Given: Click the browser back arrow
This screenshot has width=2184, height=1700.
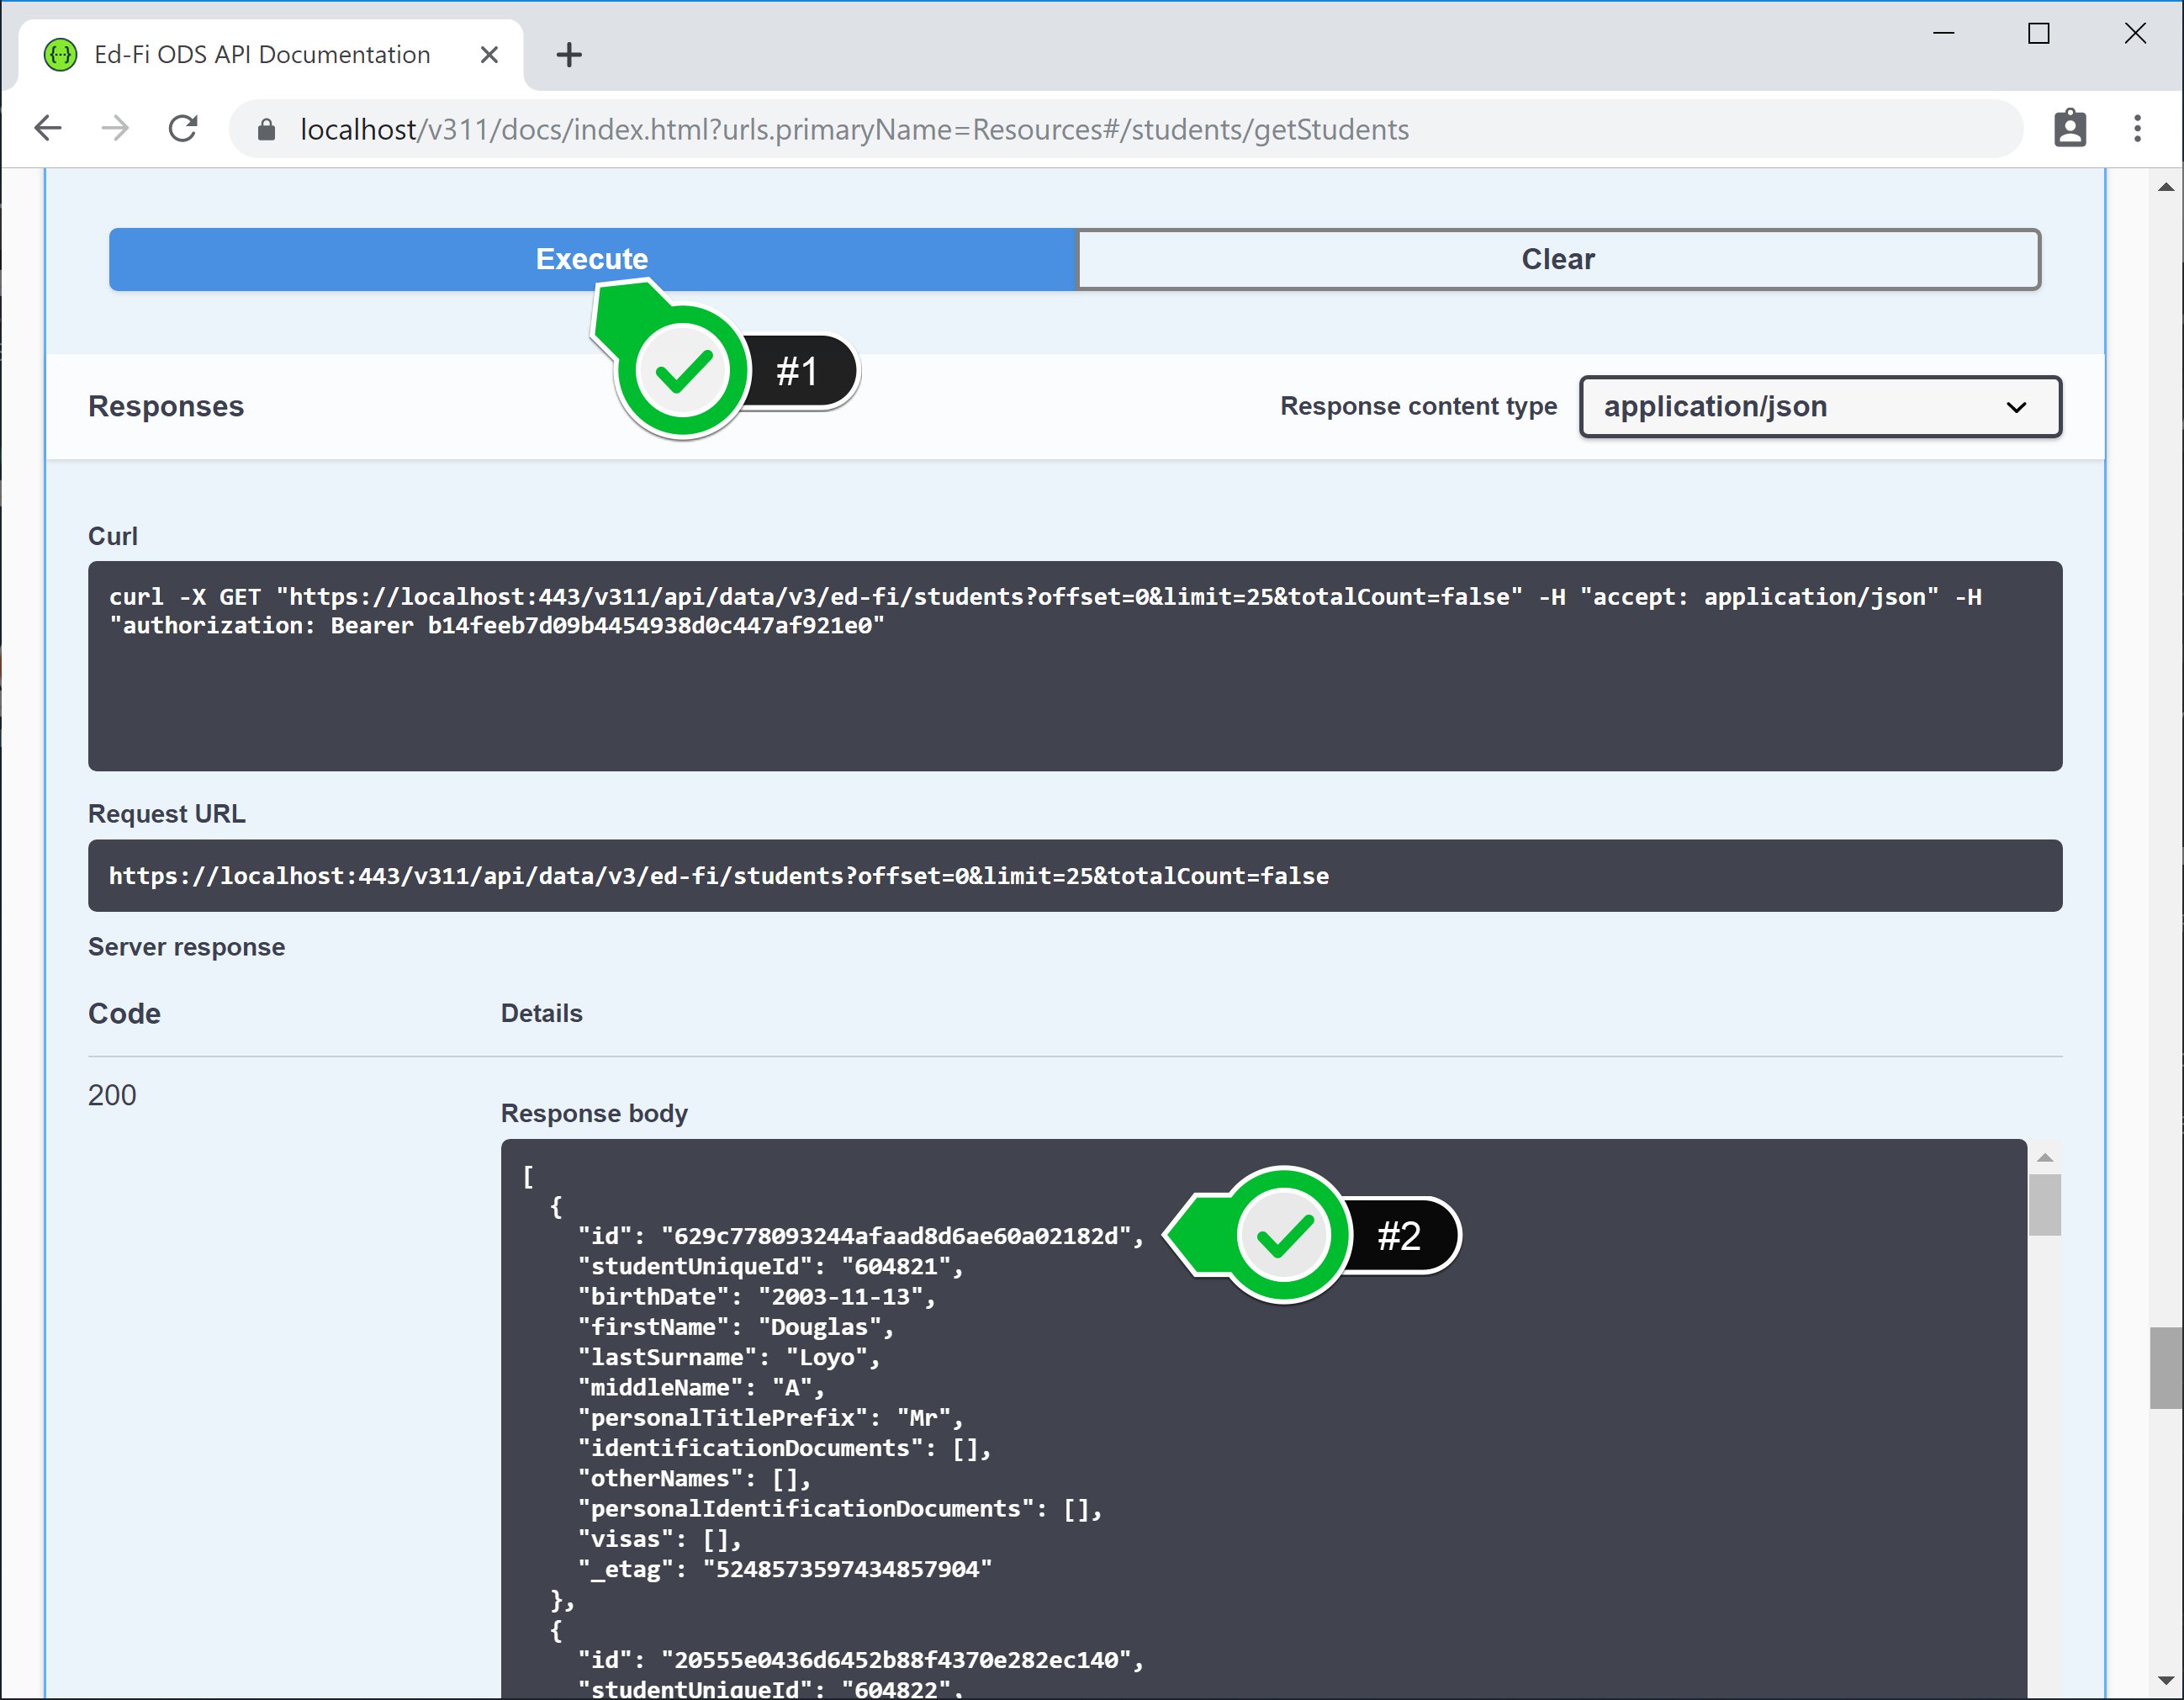Looking at the screenshot, I should pyautogui.click(x=48, y=129).
